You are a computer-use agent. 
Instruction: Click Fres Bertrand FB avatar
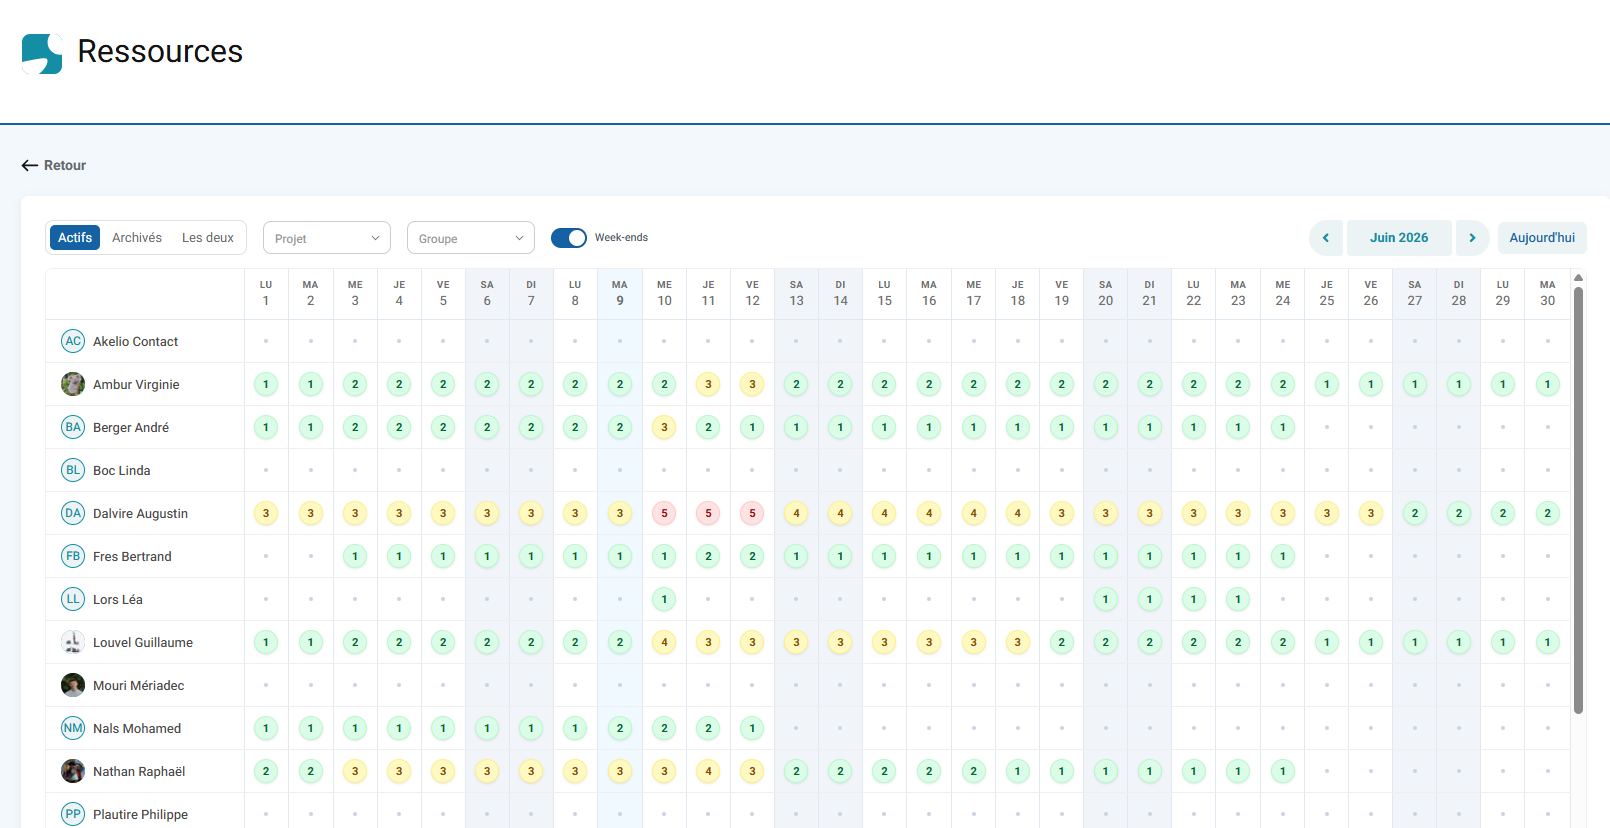coord(73,556)
